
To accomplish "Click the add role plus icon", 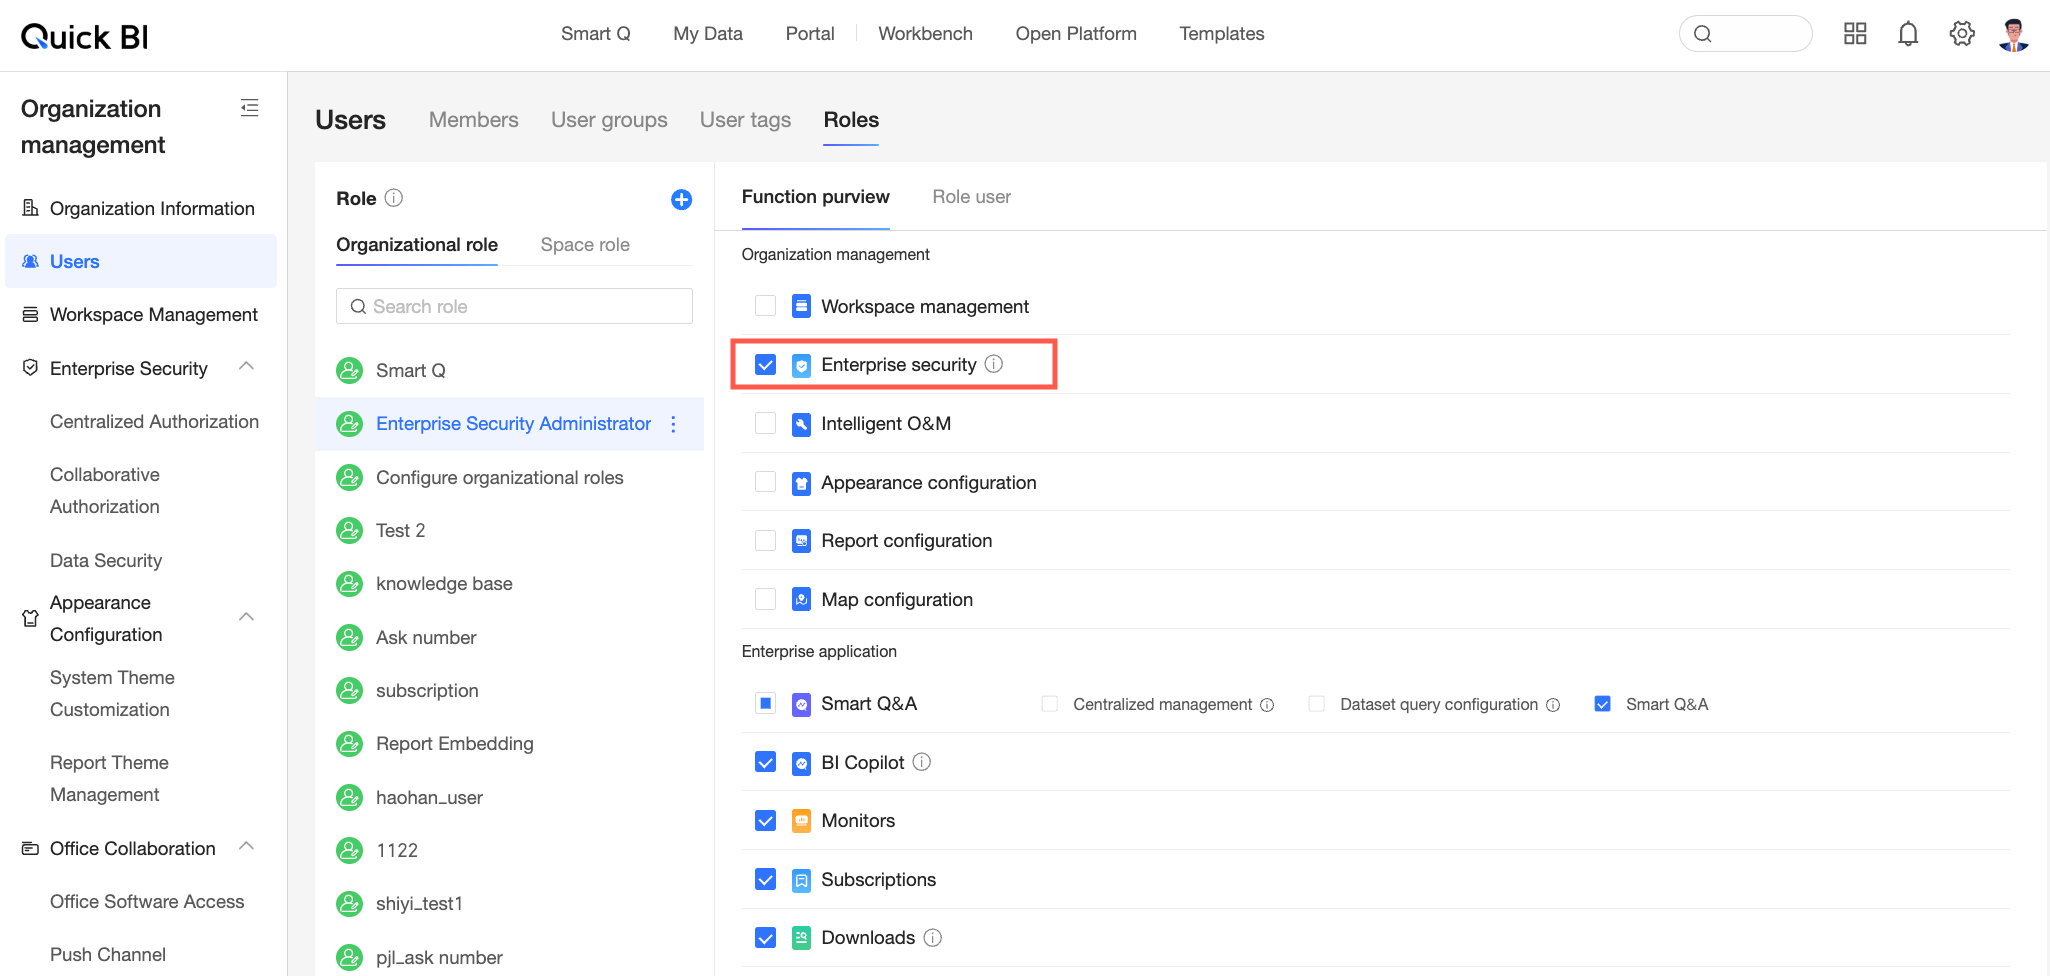I will tap(681, 199).
